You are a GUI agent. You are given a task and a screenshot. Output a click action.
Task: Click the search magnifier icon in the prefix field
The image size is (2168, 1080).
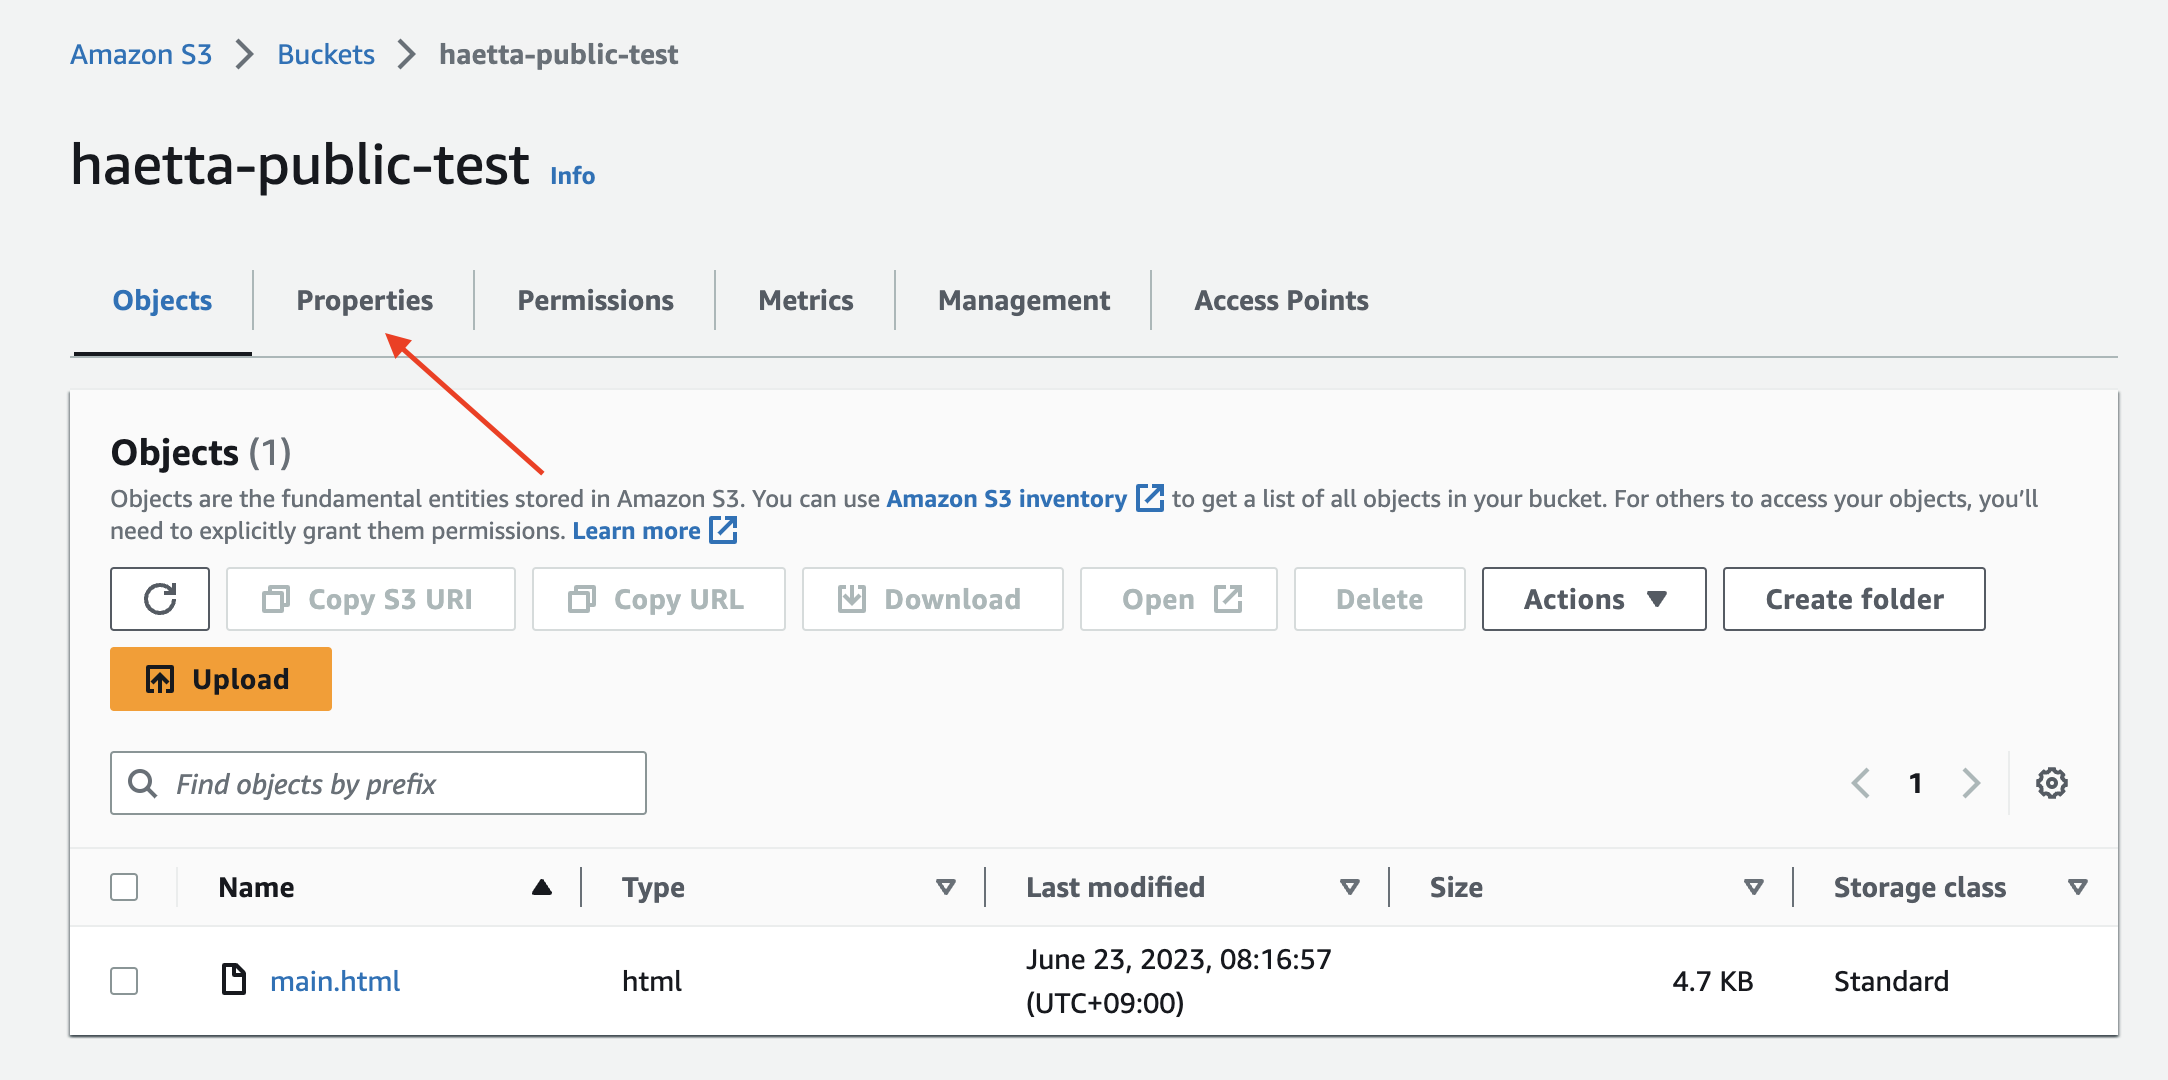(143, 784)
